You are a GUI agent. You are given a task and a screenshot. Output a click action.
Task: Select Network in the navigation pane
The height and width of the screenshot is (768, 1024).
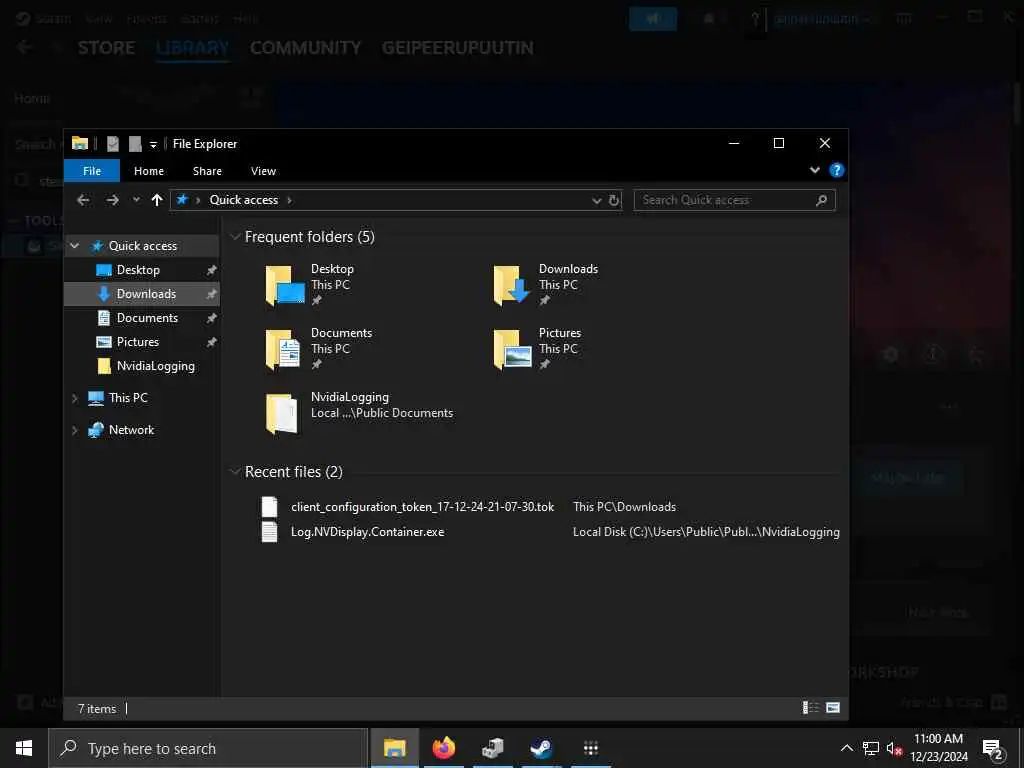[x=131, y=430]
